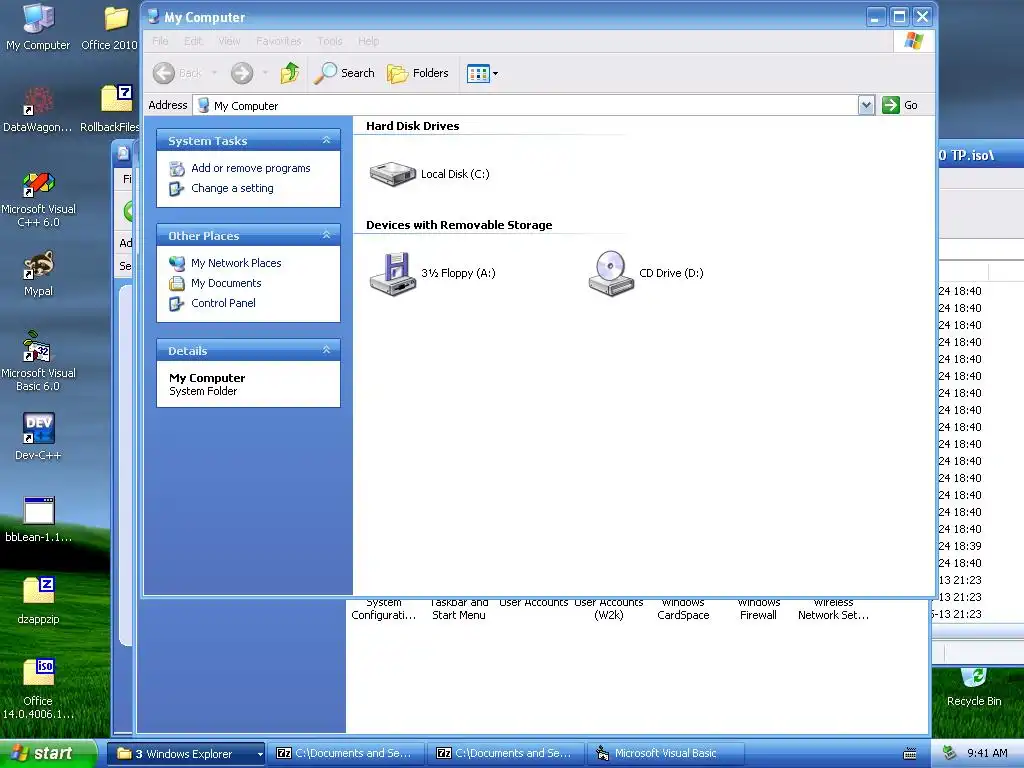Image resolution: width=1024 pixels, height=768 pixels.
Task: Select Office 14.0.4006 iso file icon
Action: (x=38, y=689)
